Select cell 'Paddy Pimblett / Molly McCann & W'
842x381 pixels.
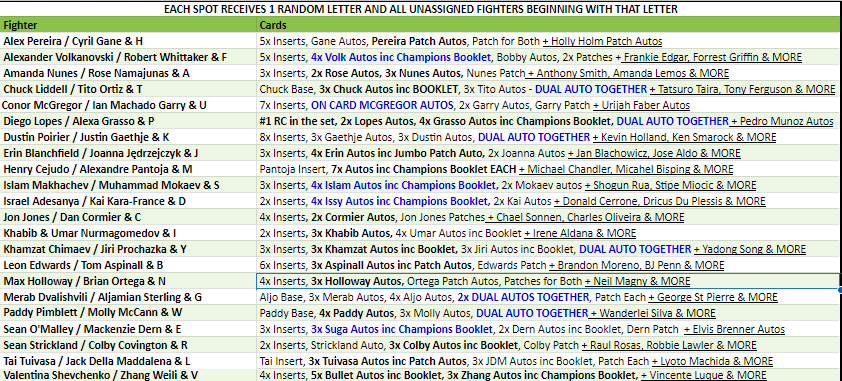pyautogui.click(x=129, y=313)
